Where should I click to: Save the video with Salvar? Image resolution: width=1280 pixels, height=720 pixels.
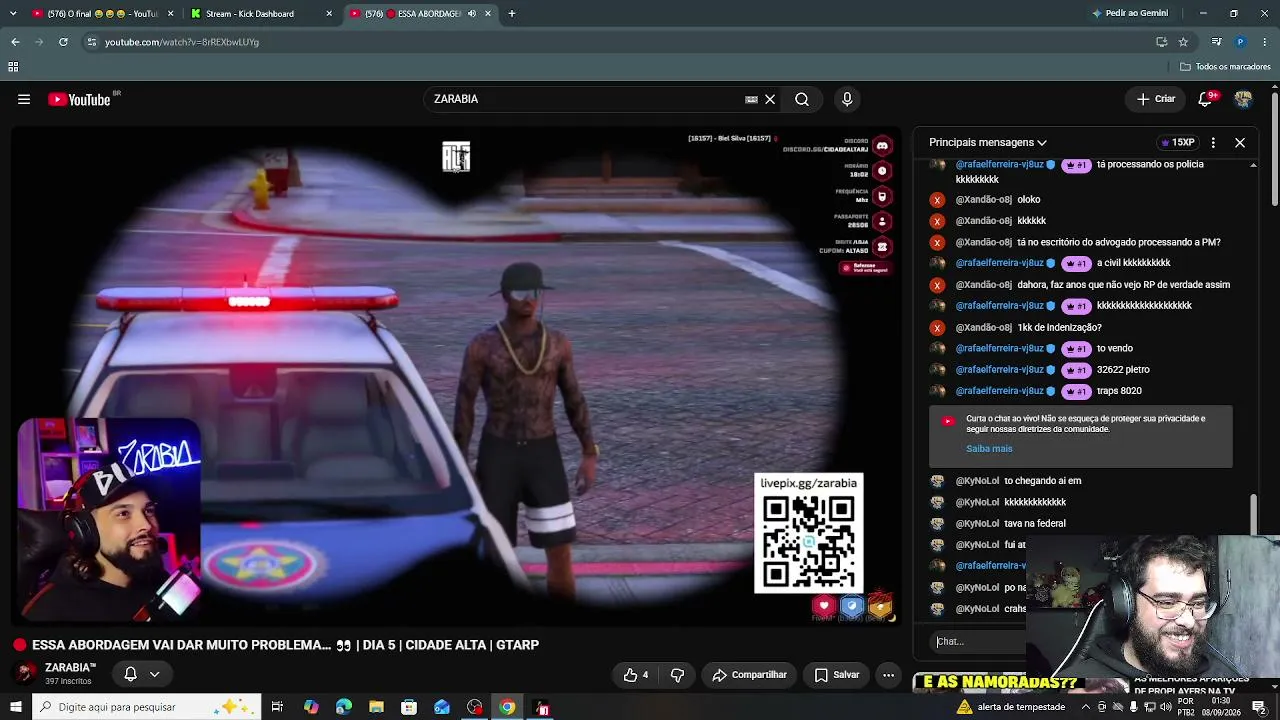click(836, 675)
